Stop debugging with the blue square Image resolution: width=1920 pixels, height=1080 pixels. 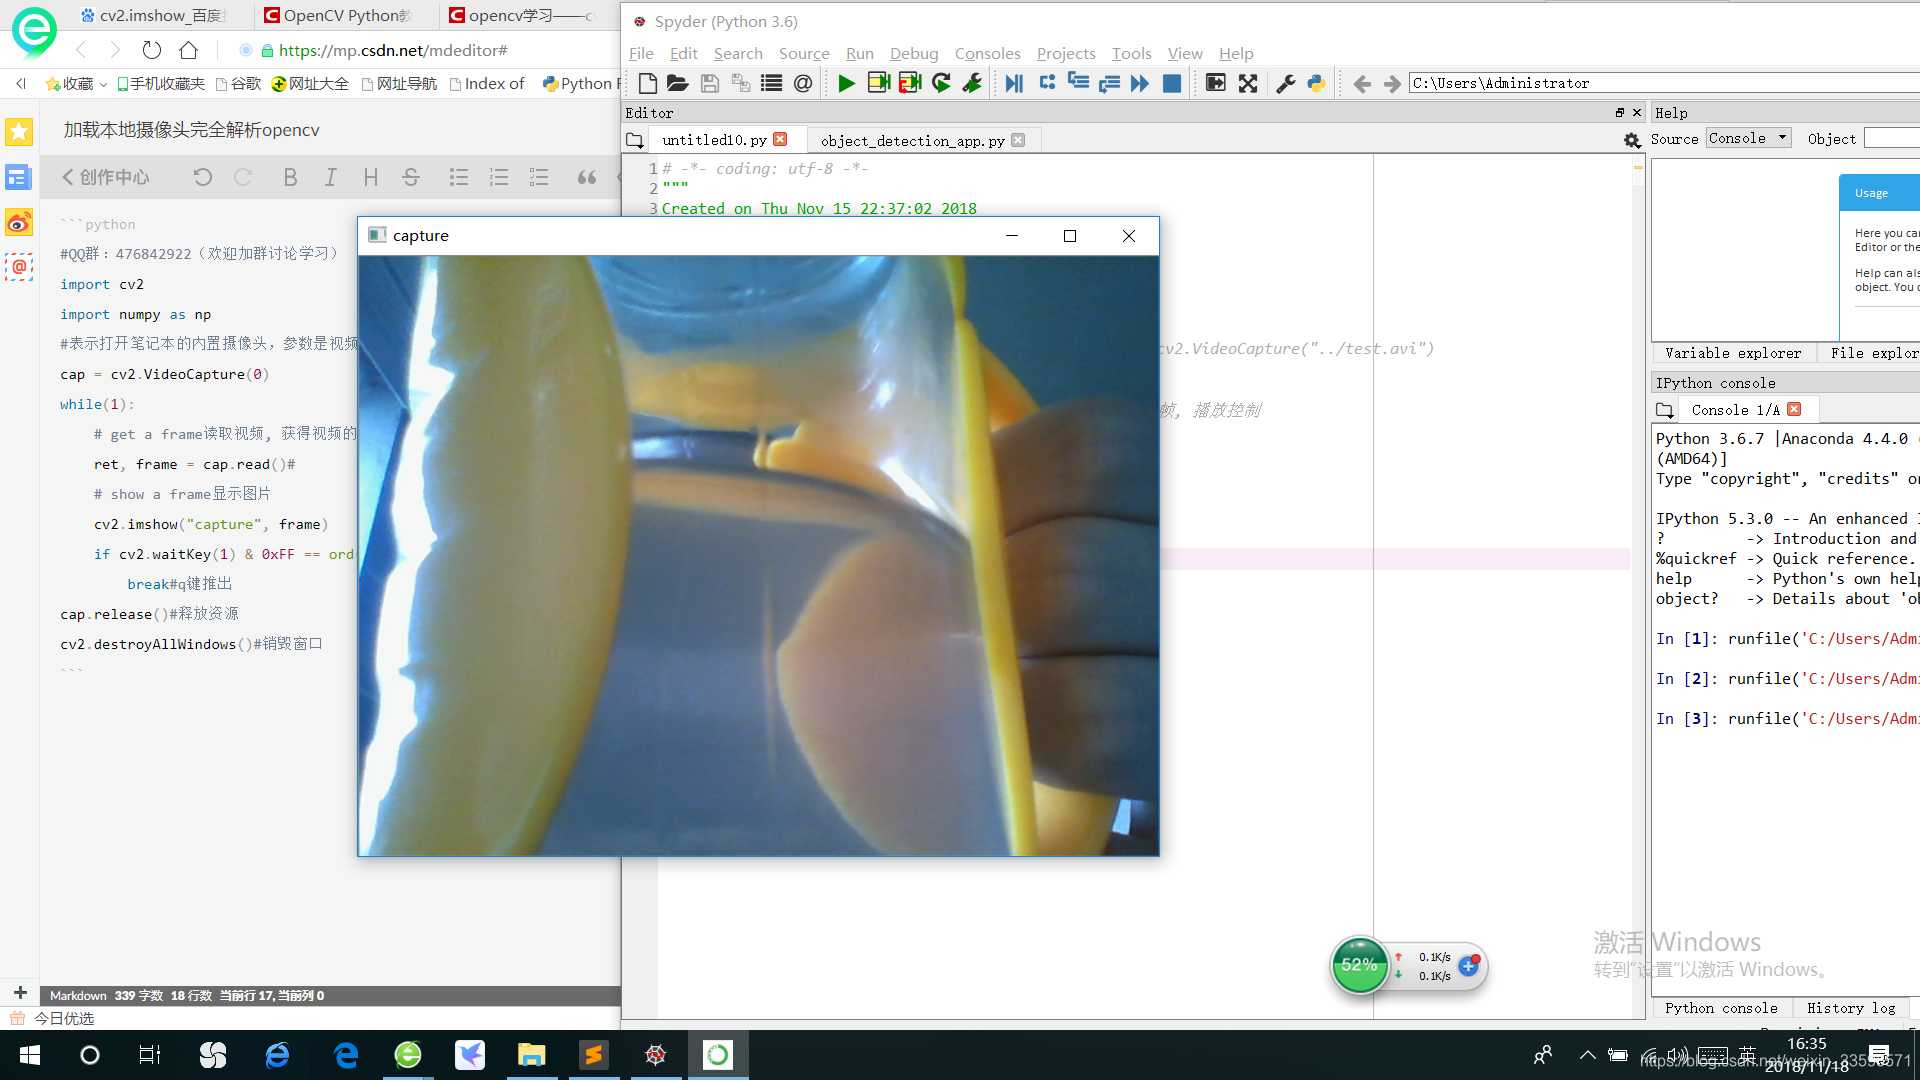(1172, 83)
